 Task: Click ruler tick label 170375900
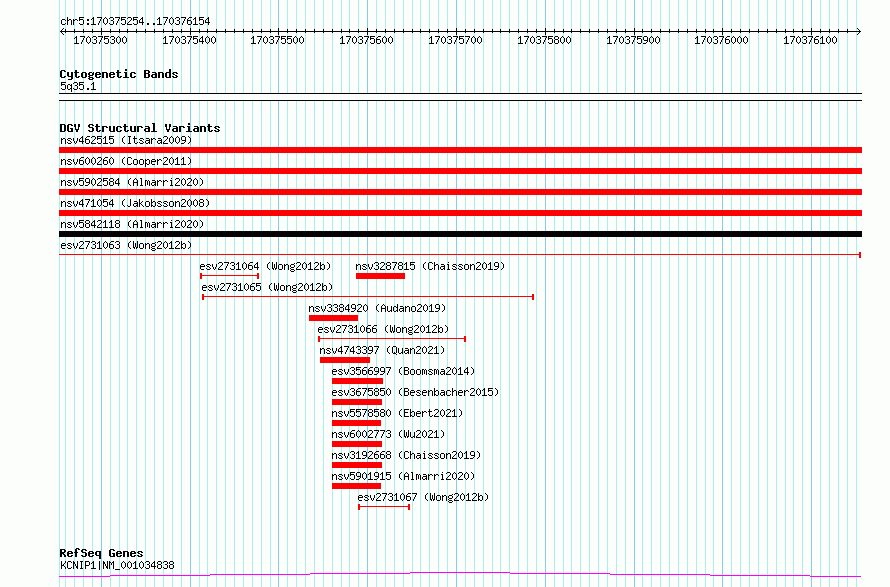633,40
